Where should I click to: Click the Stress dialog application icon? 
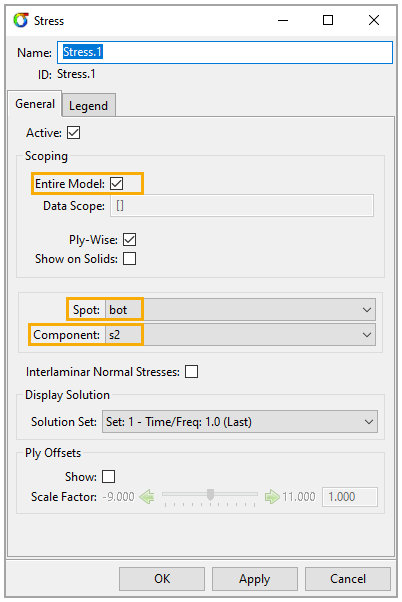tap(21, 20)
